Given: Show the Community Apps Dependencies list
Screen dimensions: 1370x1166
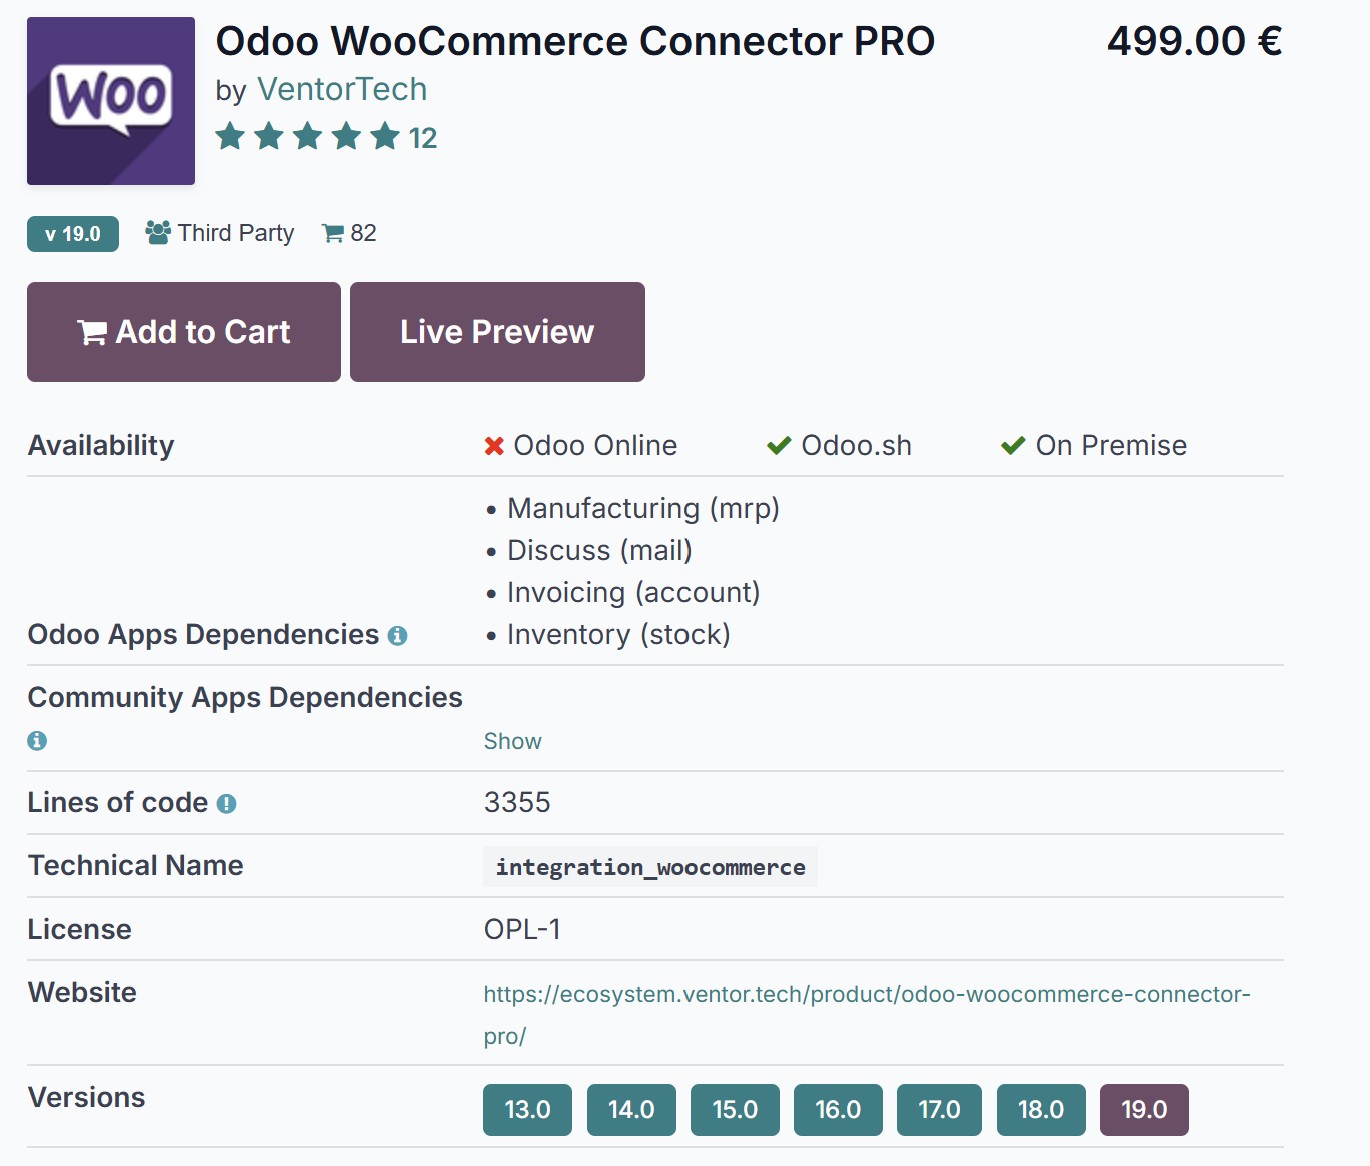Looking at the screenshot, I should coord(512,741).
